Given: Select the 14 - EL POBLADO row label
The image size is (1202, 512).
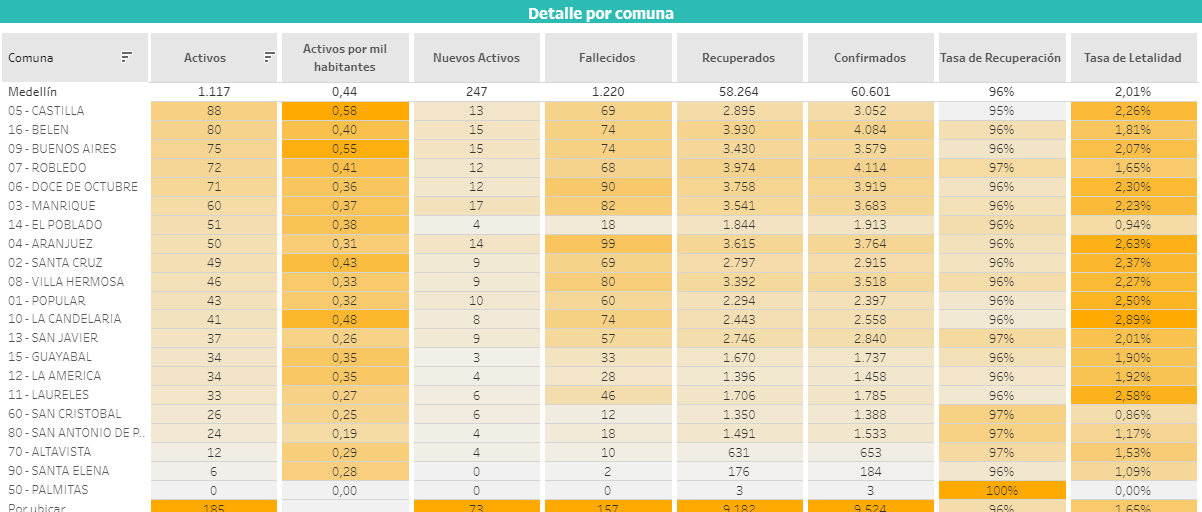Looking at the screenshot, I should [x=55, y=225].
